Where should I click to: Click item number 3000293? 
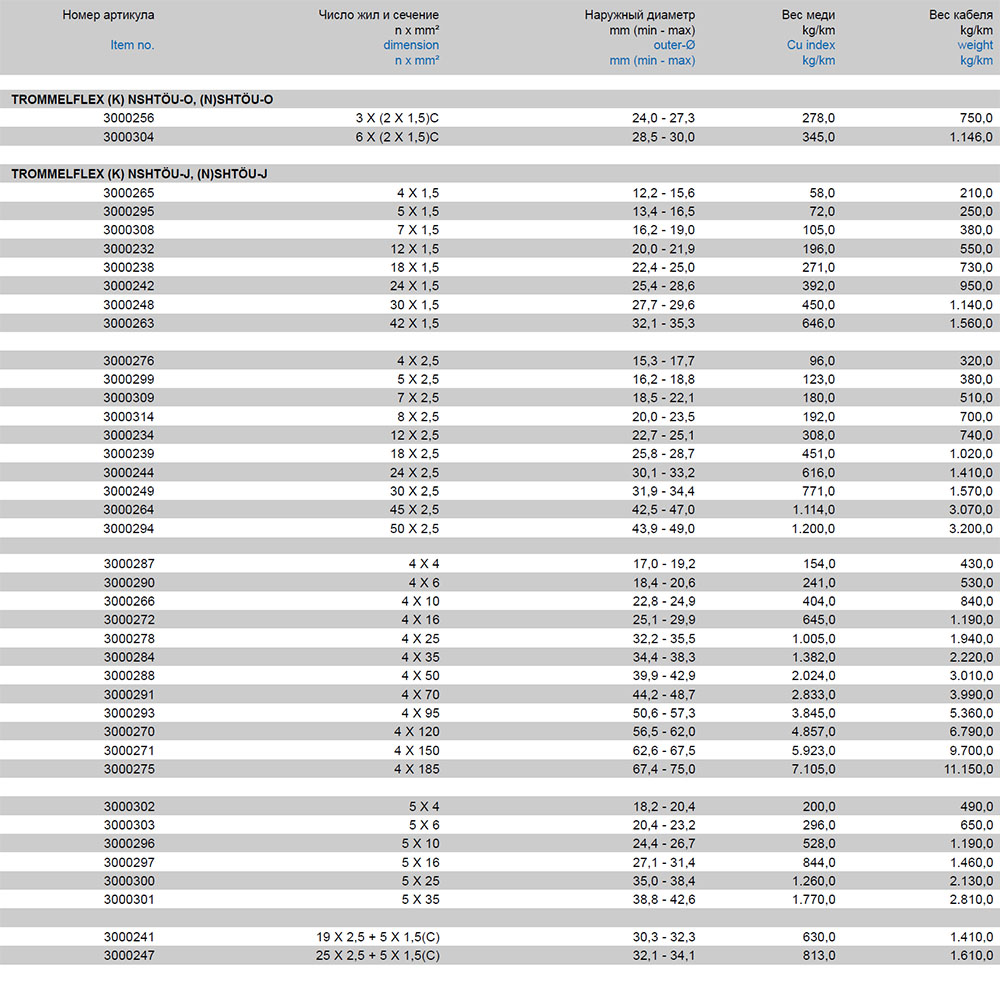pos(129,713)
